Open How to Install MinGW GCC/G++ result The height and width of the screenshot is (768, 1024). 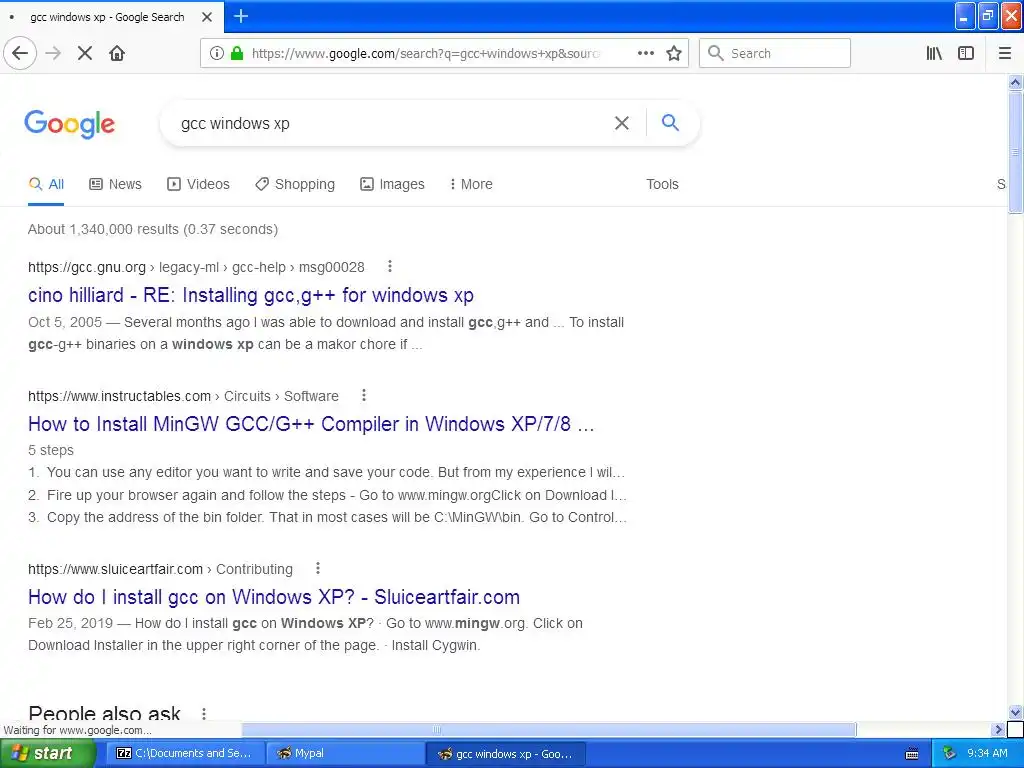311,424
